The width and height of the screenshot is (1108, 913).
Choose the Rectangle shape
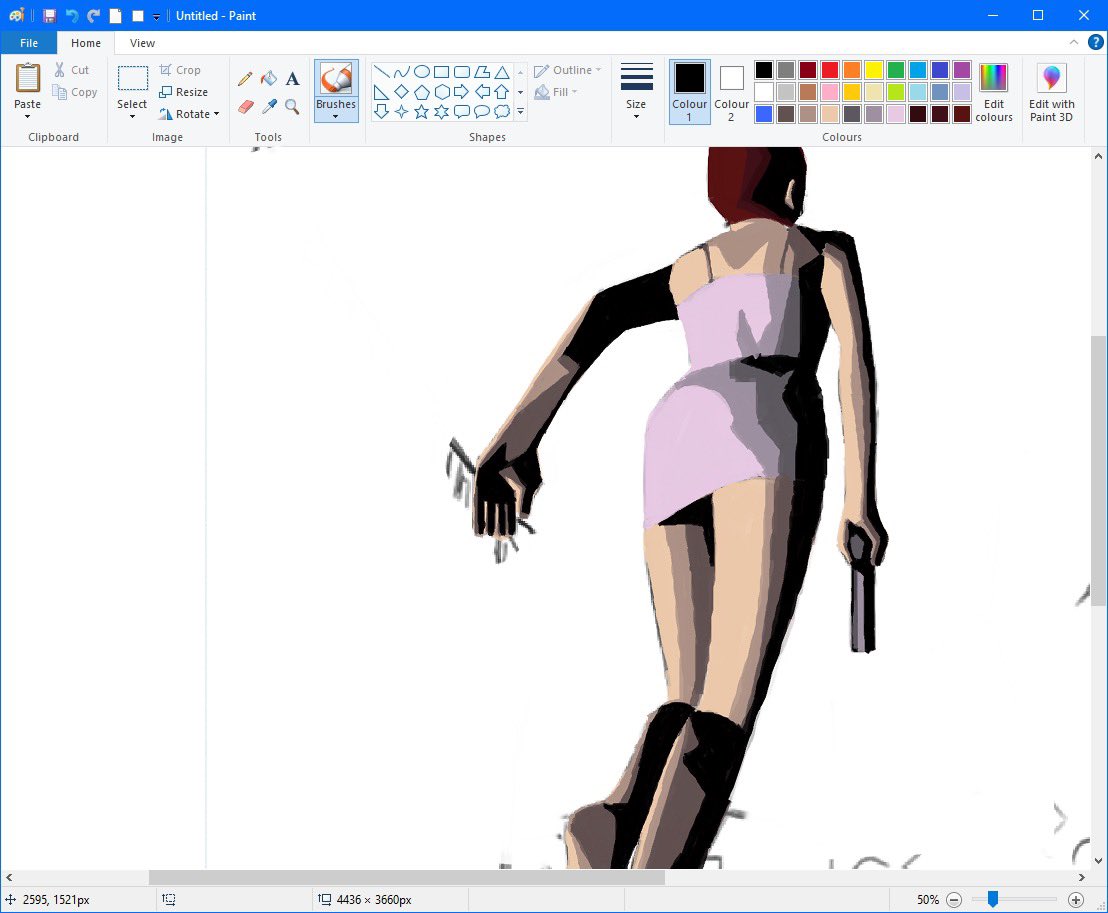[442, 72]
